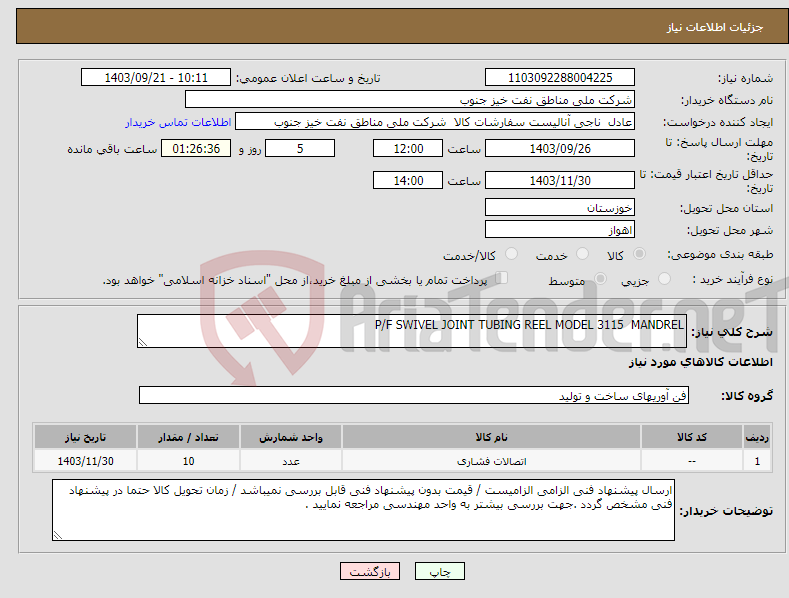Click the چاپ print button

(x=440, y=571)
